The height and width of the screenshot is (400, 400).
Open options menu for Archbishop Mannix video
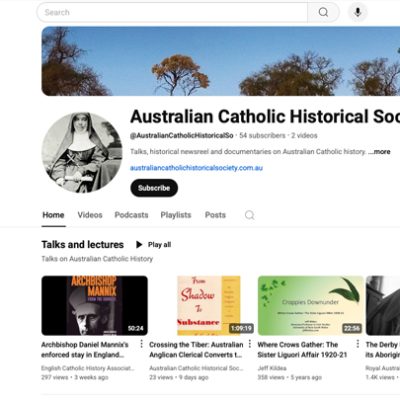141,344
